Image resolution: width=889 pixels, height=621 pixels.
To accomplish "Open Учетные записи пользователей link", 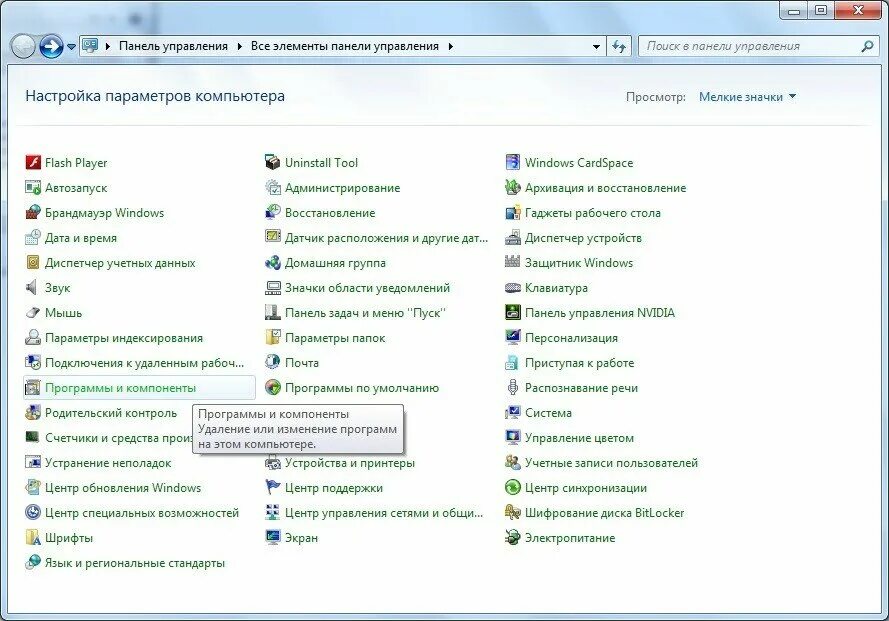I will pos(611,463).
